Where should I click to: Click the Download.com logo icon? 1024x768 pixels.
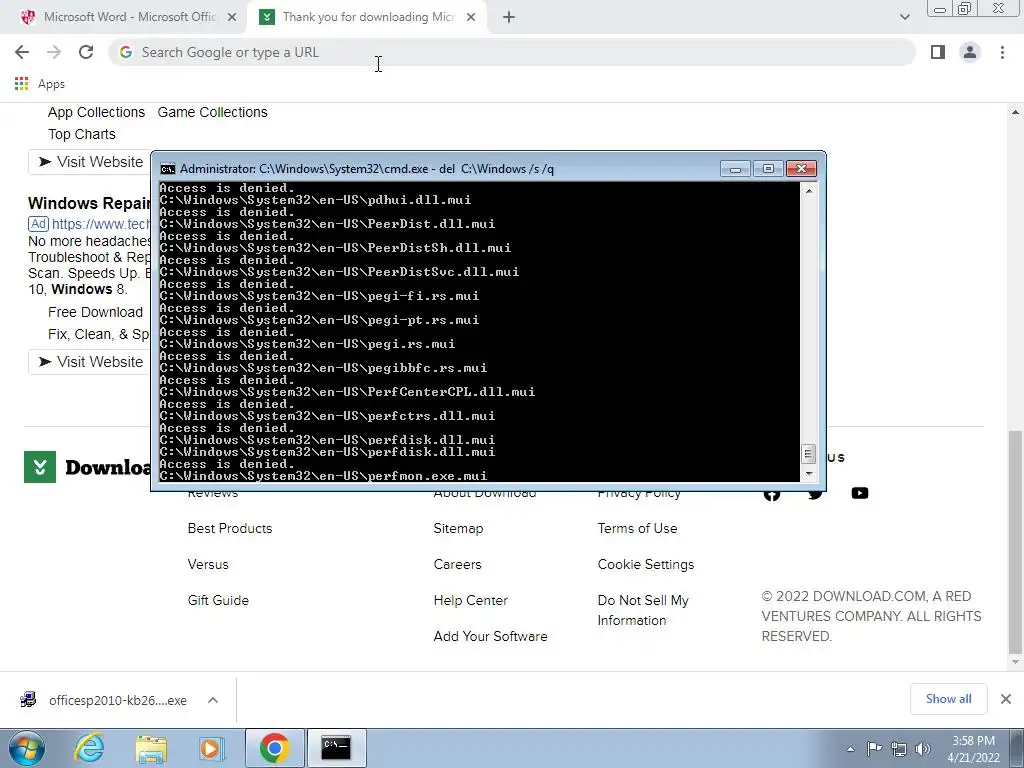tap(40, 467)
